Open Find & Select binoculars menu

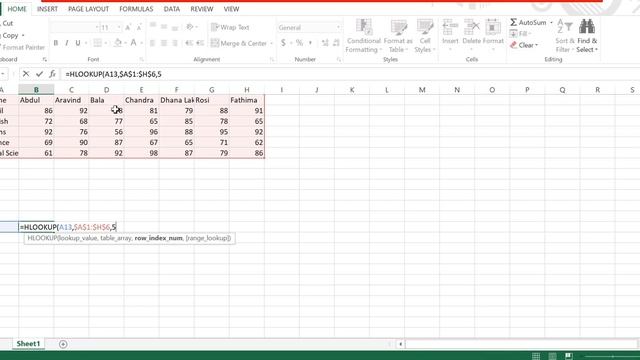[x=587, y=36]
